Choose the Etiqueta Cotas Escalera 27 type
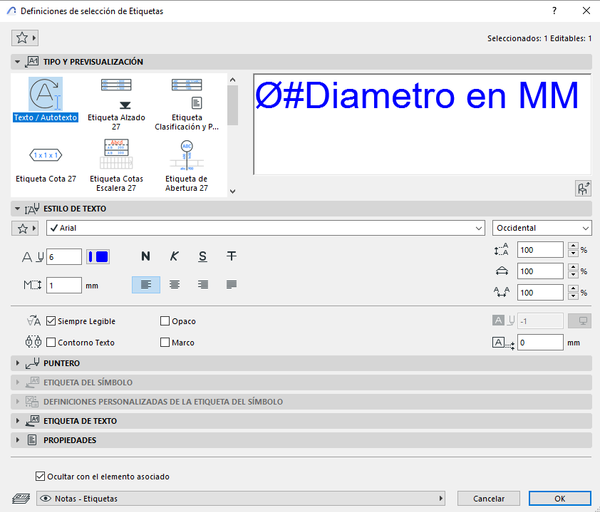Screen dimensions: 600x512 [116, 165]
